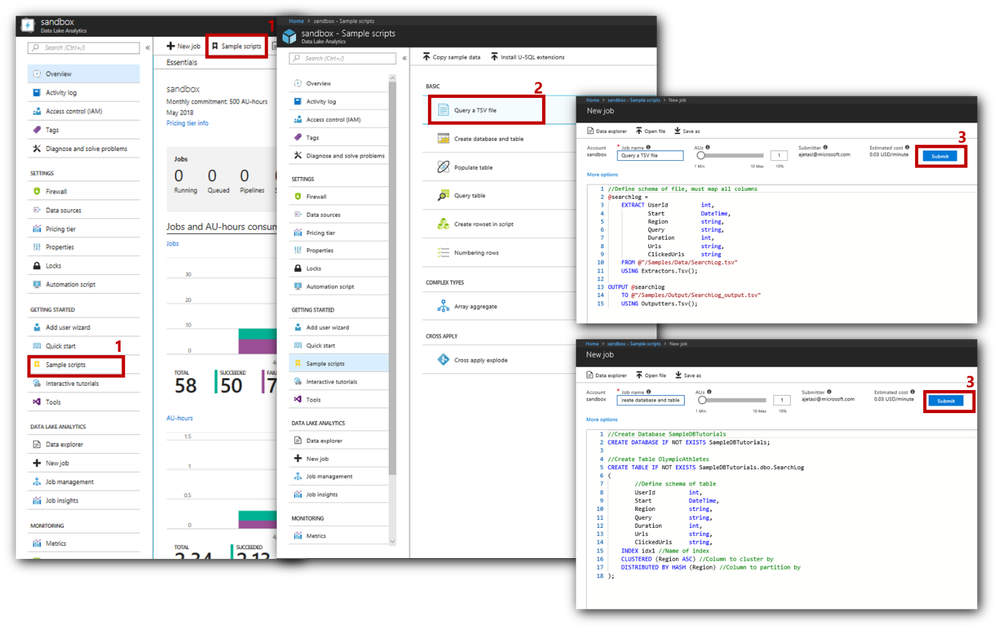
Task: Adjust AUs slider in Create database and table job
Action: [732, 400]
